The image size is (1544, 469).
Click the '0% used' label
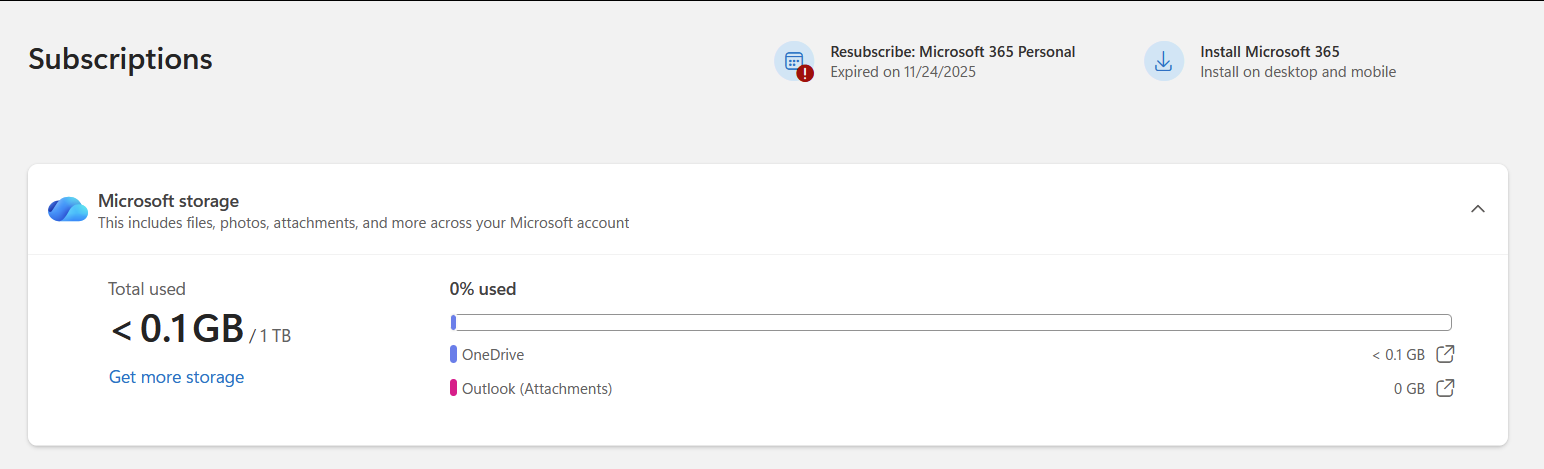[482, 289]
